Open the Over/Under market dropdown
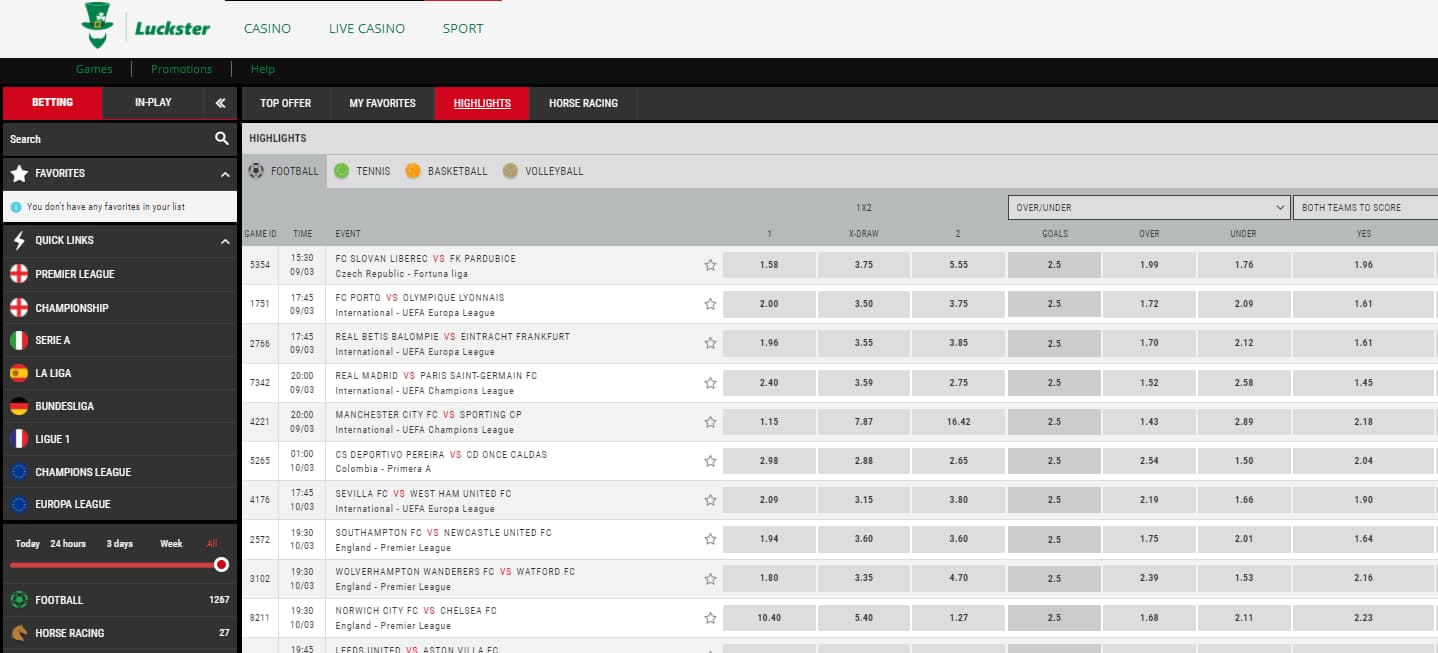The height and width of the screenshot is (653, 1438). tap(1148, 207)
